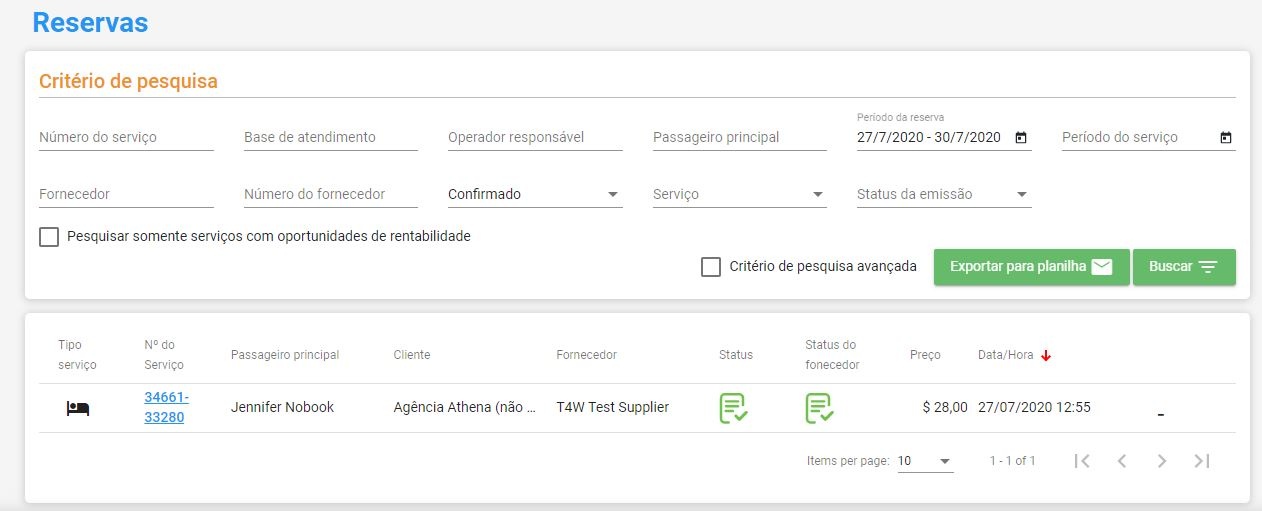The image size is (1262, 511).
Task: Tick Critério de pesquisa avançada checkbox
Action: click(x=711, y=267)
